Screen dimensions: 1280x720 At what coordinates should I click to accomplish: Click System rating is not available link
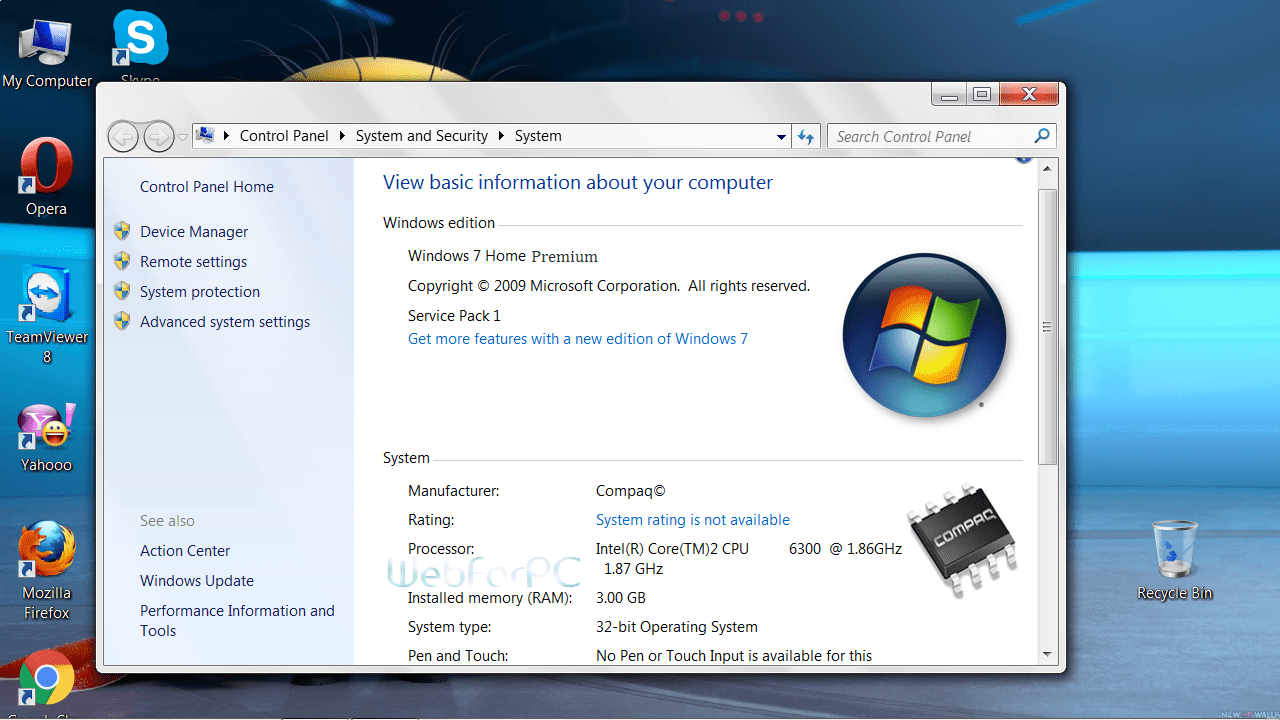693,520
